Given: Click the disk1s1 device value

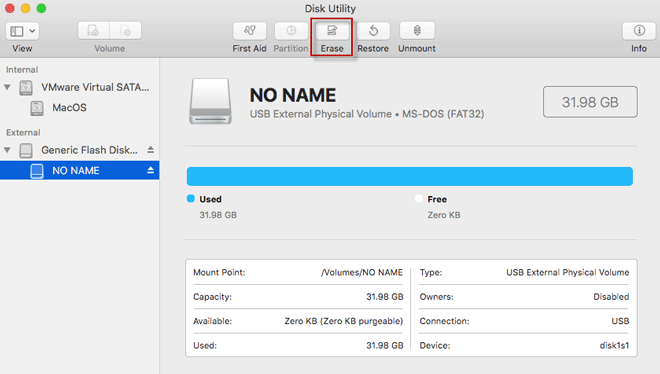Looking at the screenshot, I should 614,345.
